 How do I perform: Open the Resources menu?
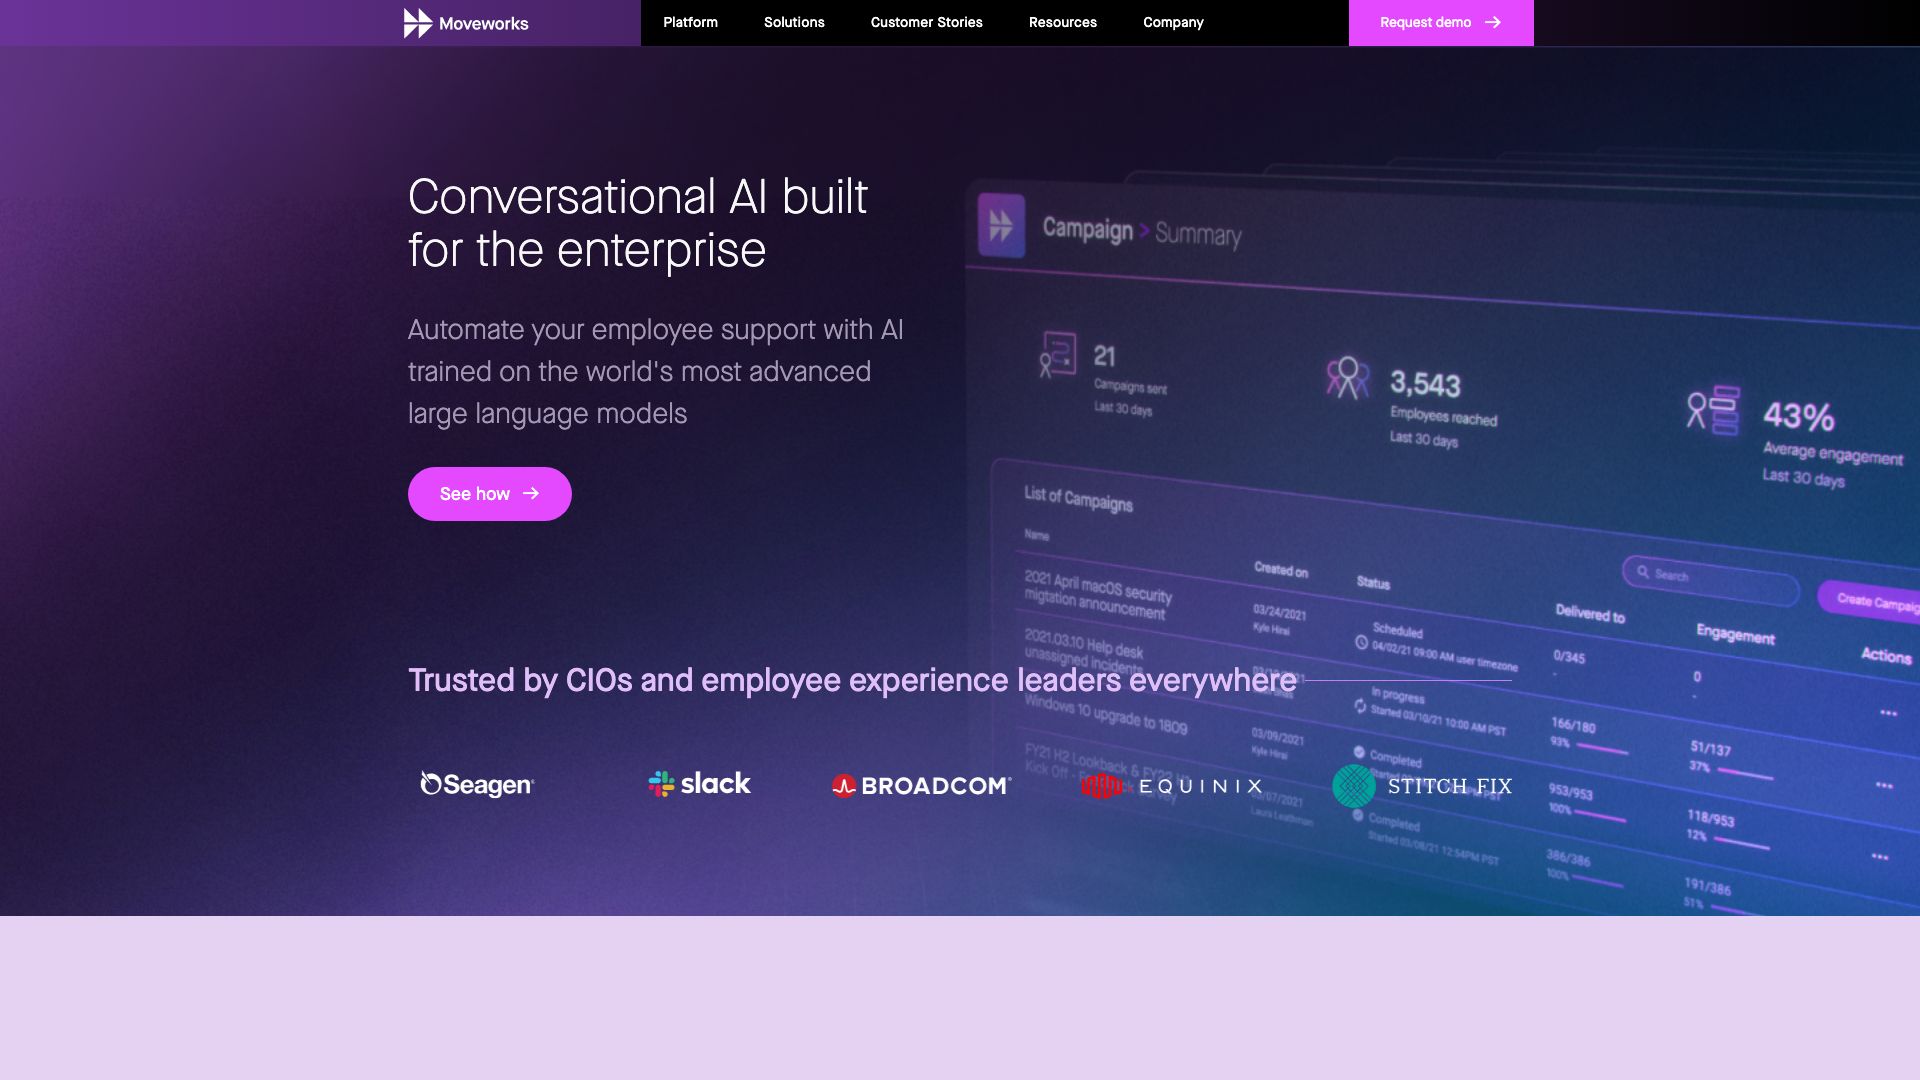[1062, 22]
